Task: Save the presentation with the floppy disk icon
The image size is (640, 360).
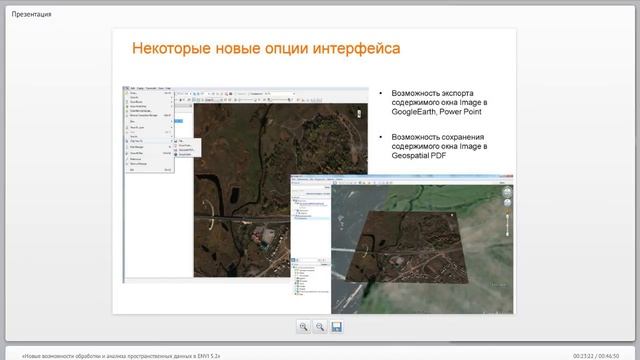Action: 336,327
